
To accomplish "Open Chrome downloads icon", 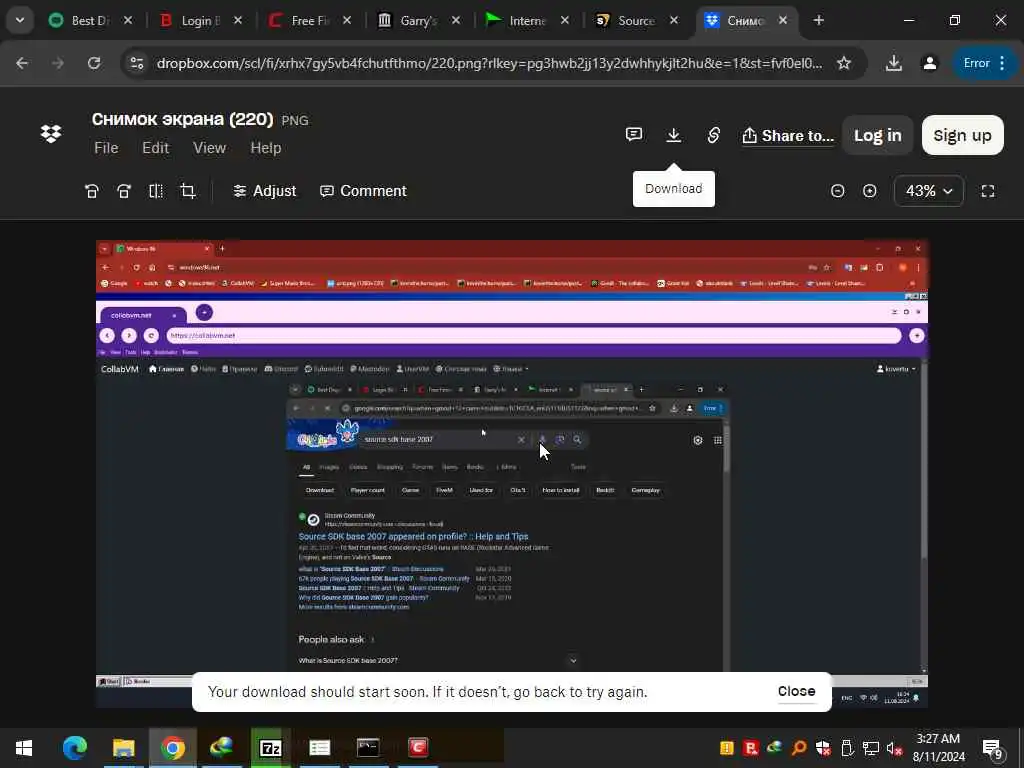I will coord(893,63).
